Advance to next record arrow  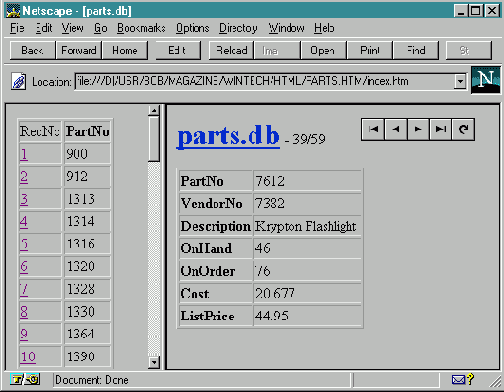pos(418,129)
